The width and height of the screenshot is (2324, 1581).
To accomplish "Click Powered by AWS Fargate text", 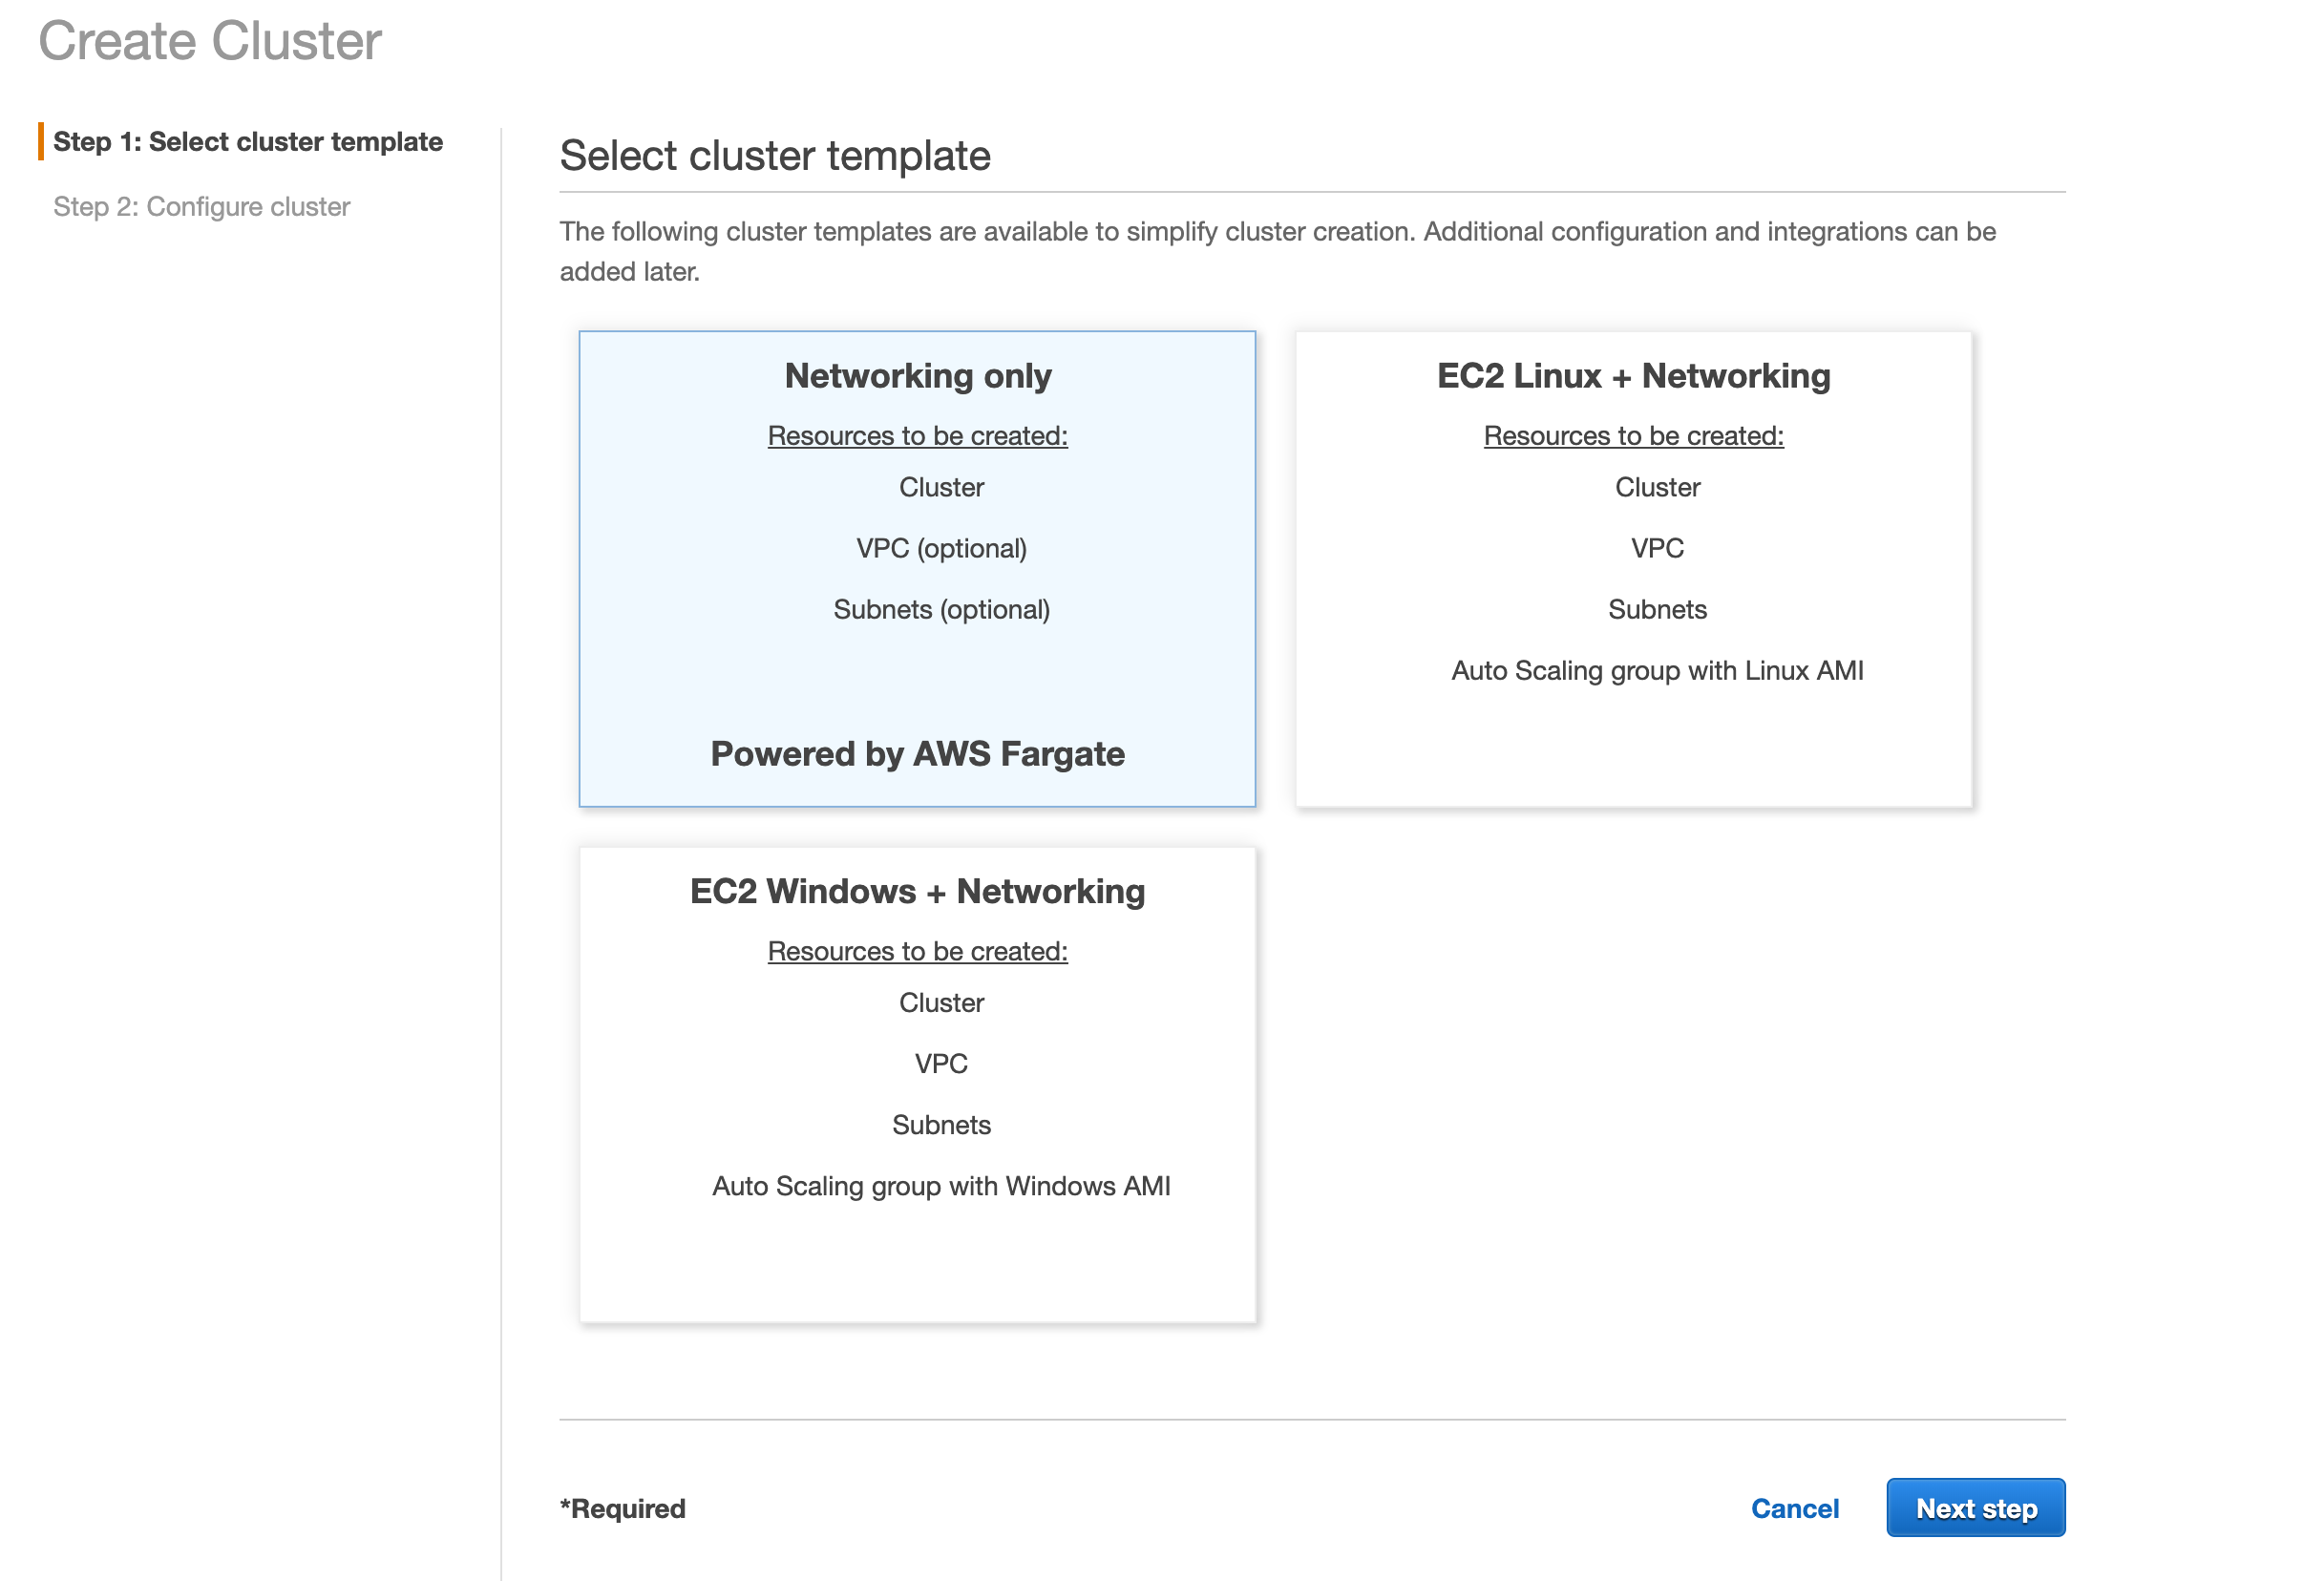I will point(916,753).
